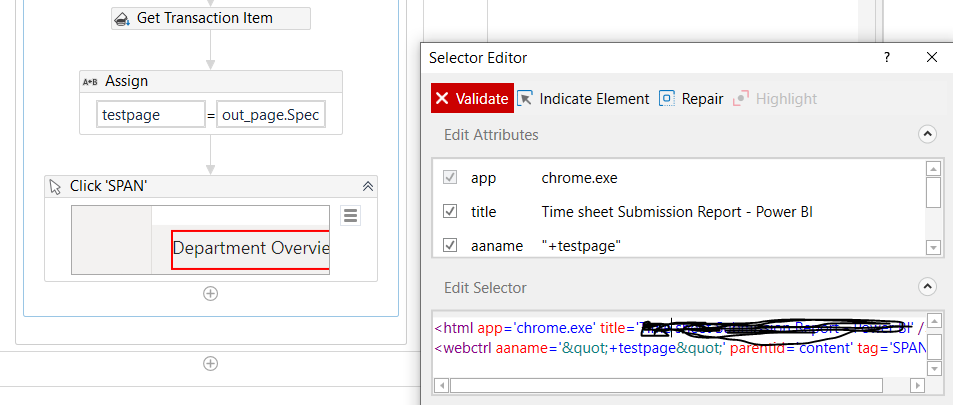Click the Highlight button
953x405 pixels.
click(x=775, y=99)
